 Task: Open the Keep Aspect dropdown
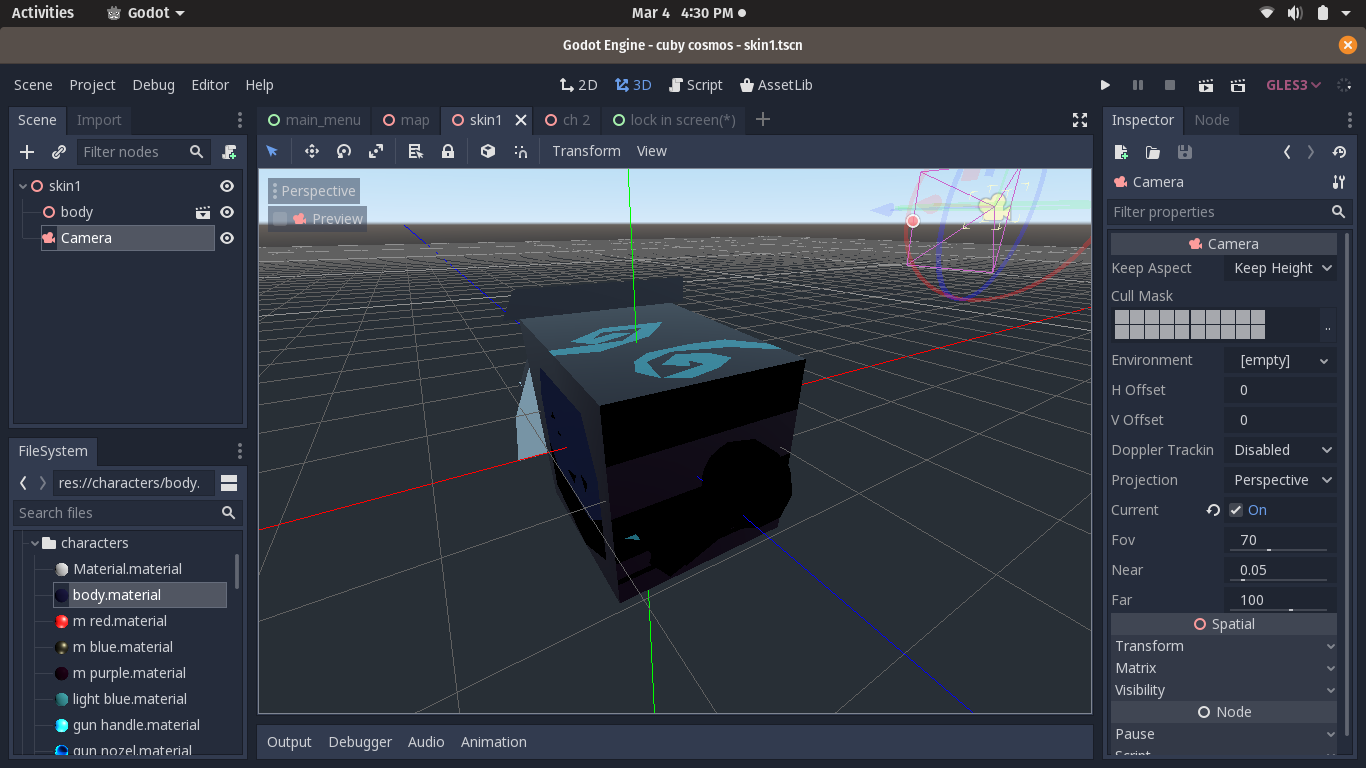[x=1281, y=268]
